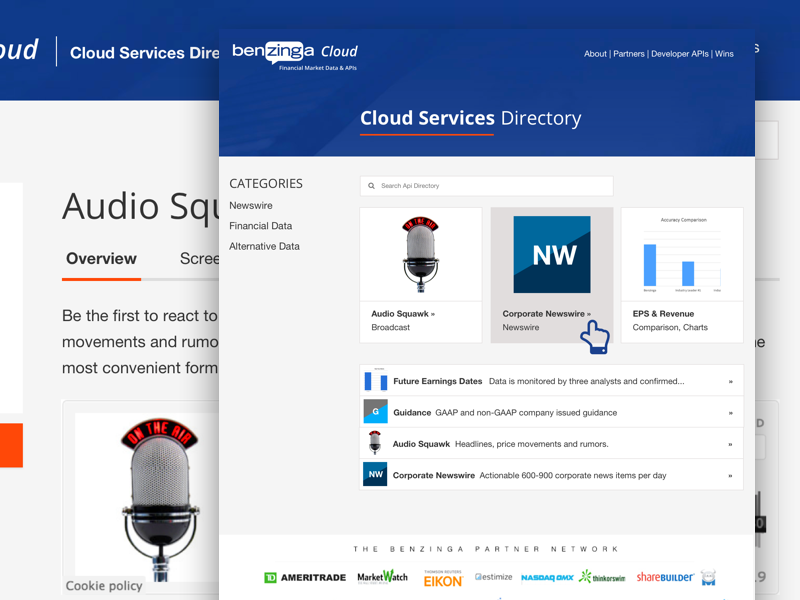Open the EPS & Revenue chart card
This screenshot has height=600, width=800.
(x=682, y=275)
